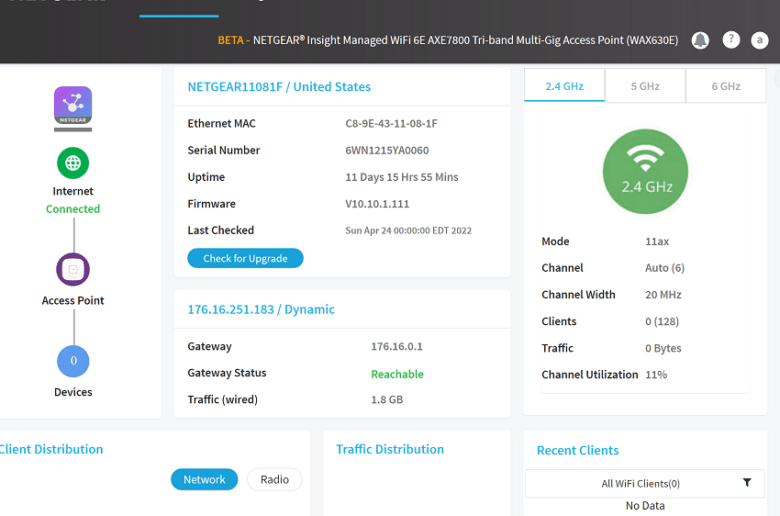
Task: Open the notifications bell icon
Action: 700,40
